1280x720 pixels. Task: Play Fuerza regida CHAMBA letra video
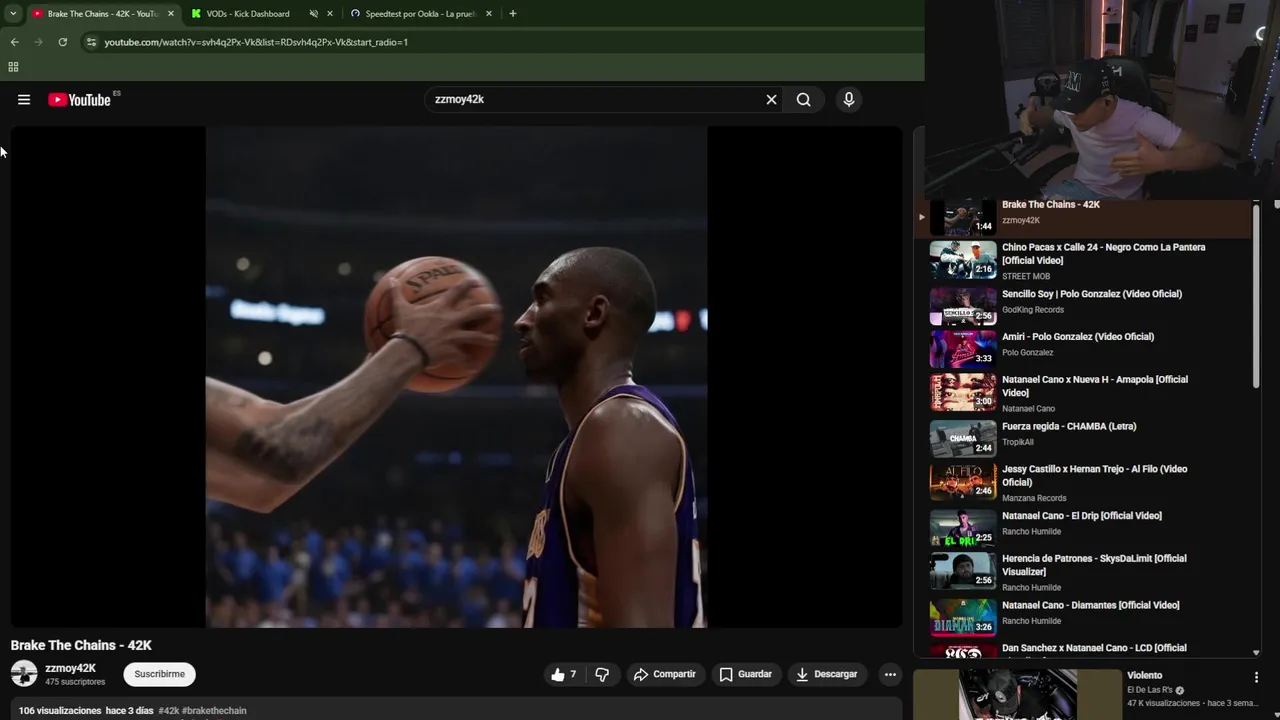click(1085, 437)
